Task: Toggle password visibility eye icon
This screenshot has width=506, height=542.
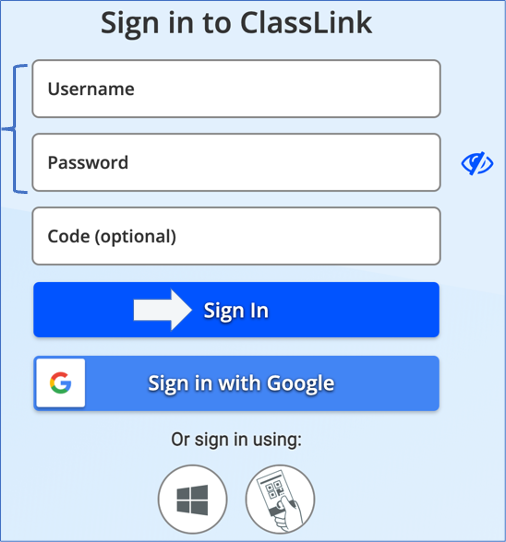Action: click(x=477, y=163)
